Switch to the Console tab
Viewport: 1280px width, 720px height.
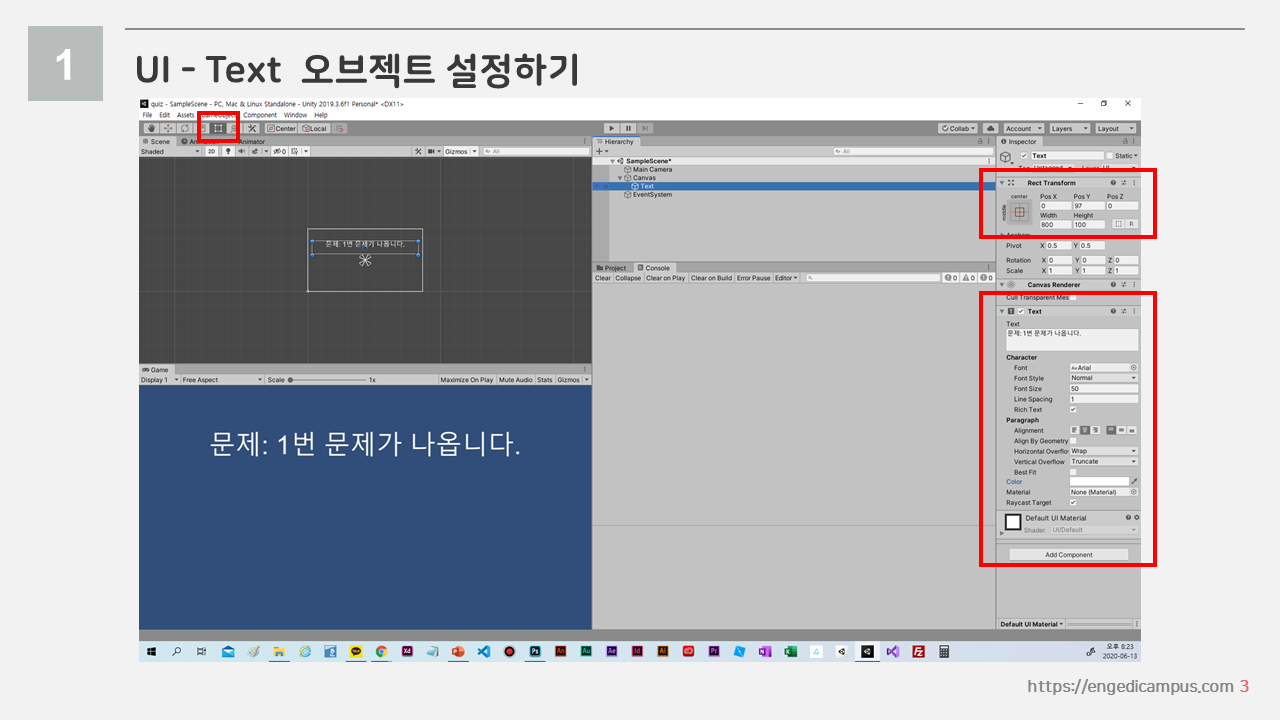[x=654, y=268]
